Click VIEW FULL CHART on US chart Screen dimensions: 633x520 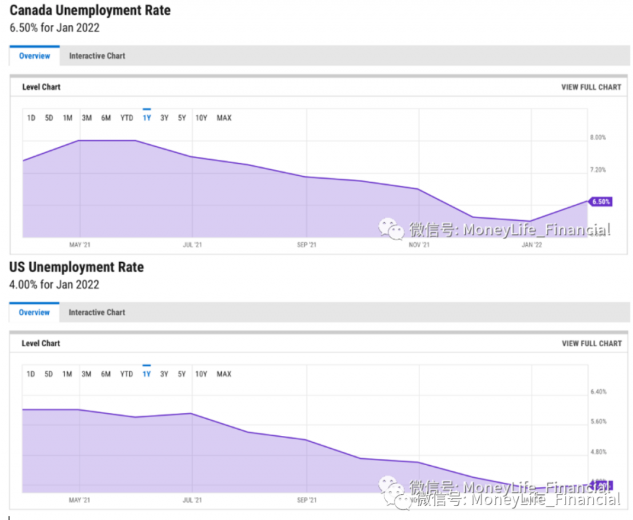[591, 343]
